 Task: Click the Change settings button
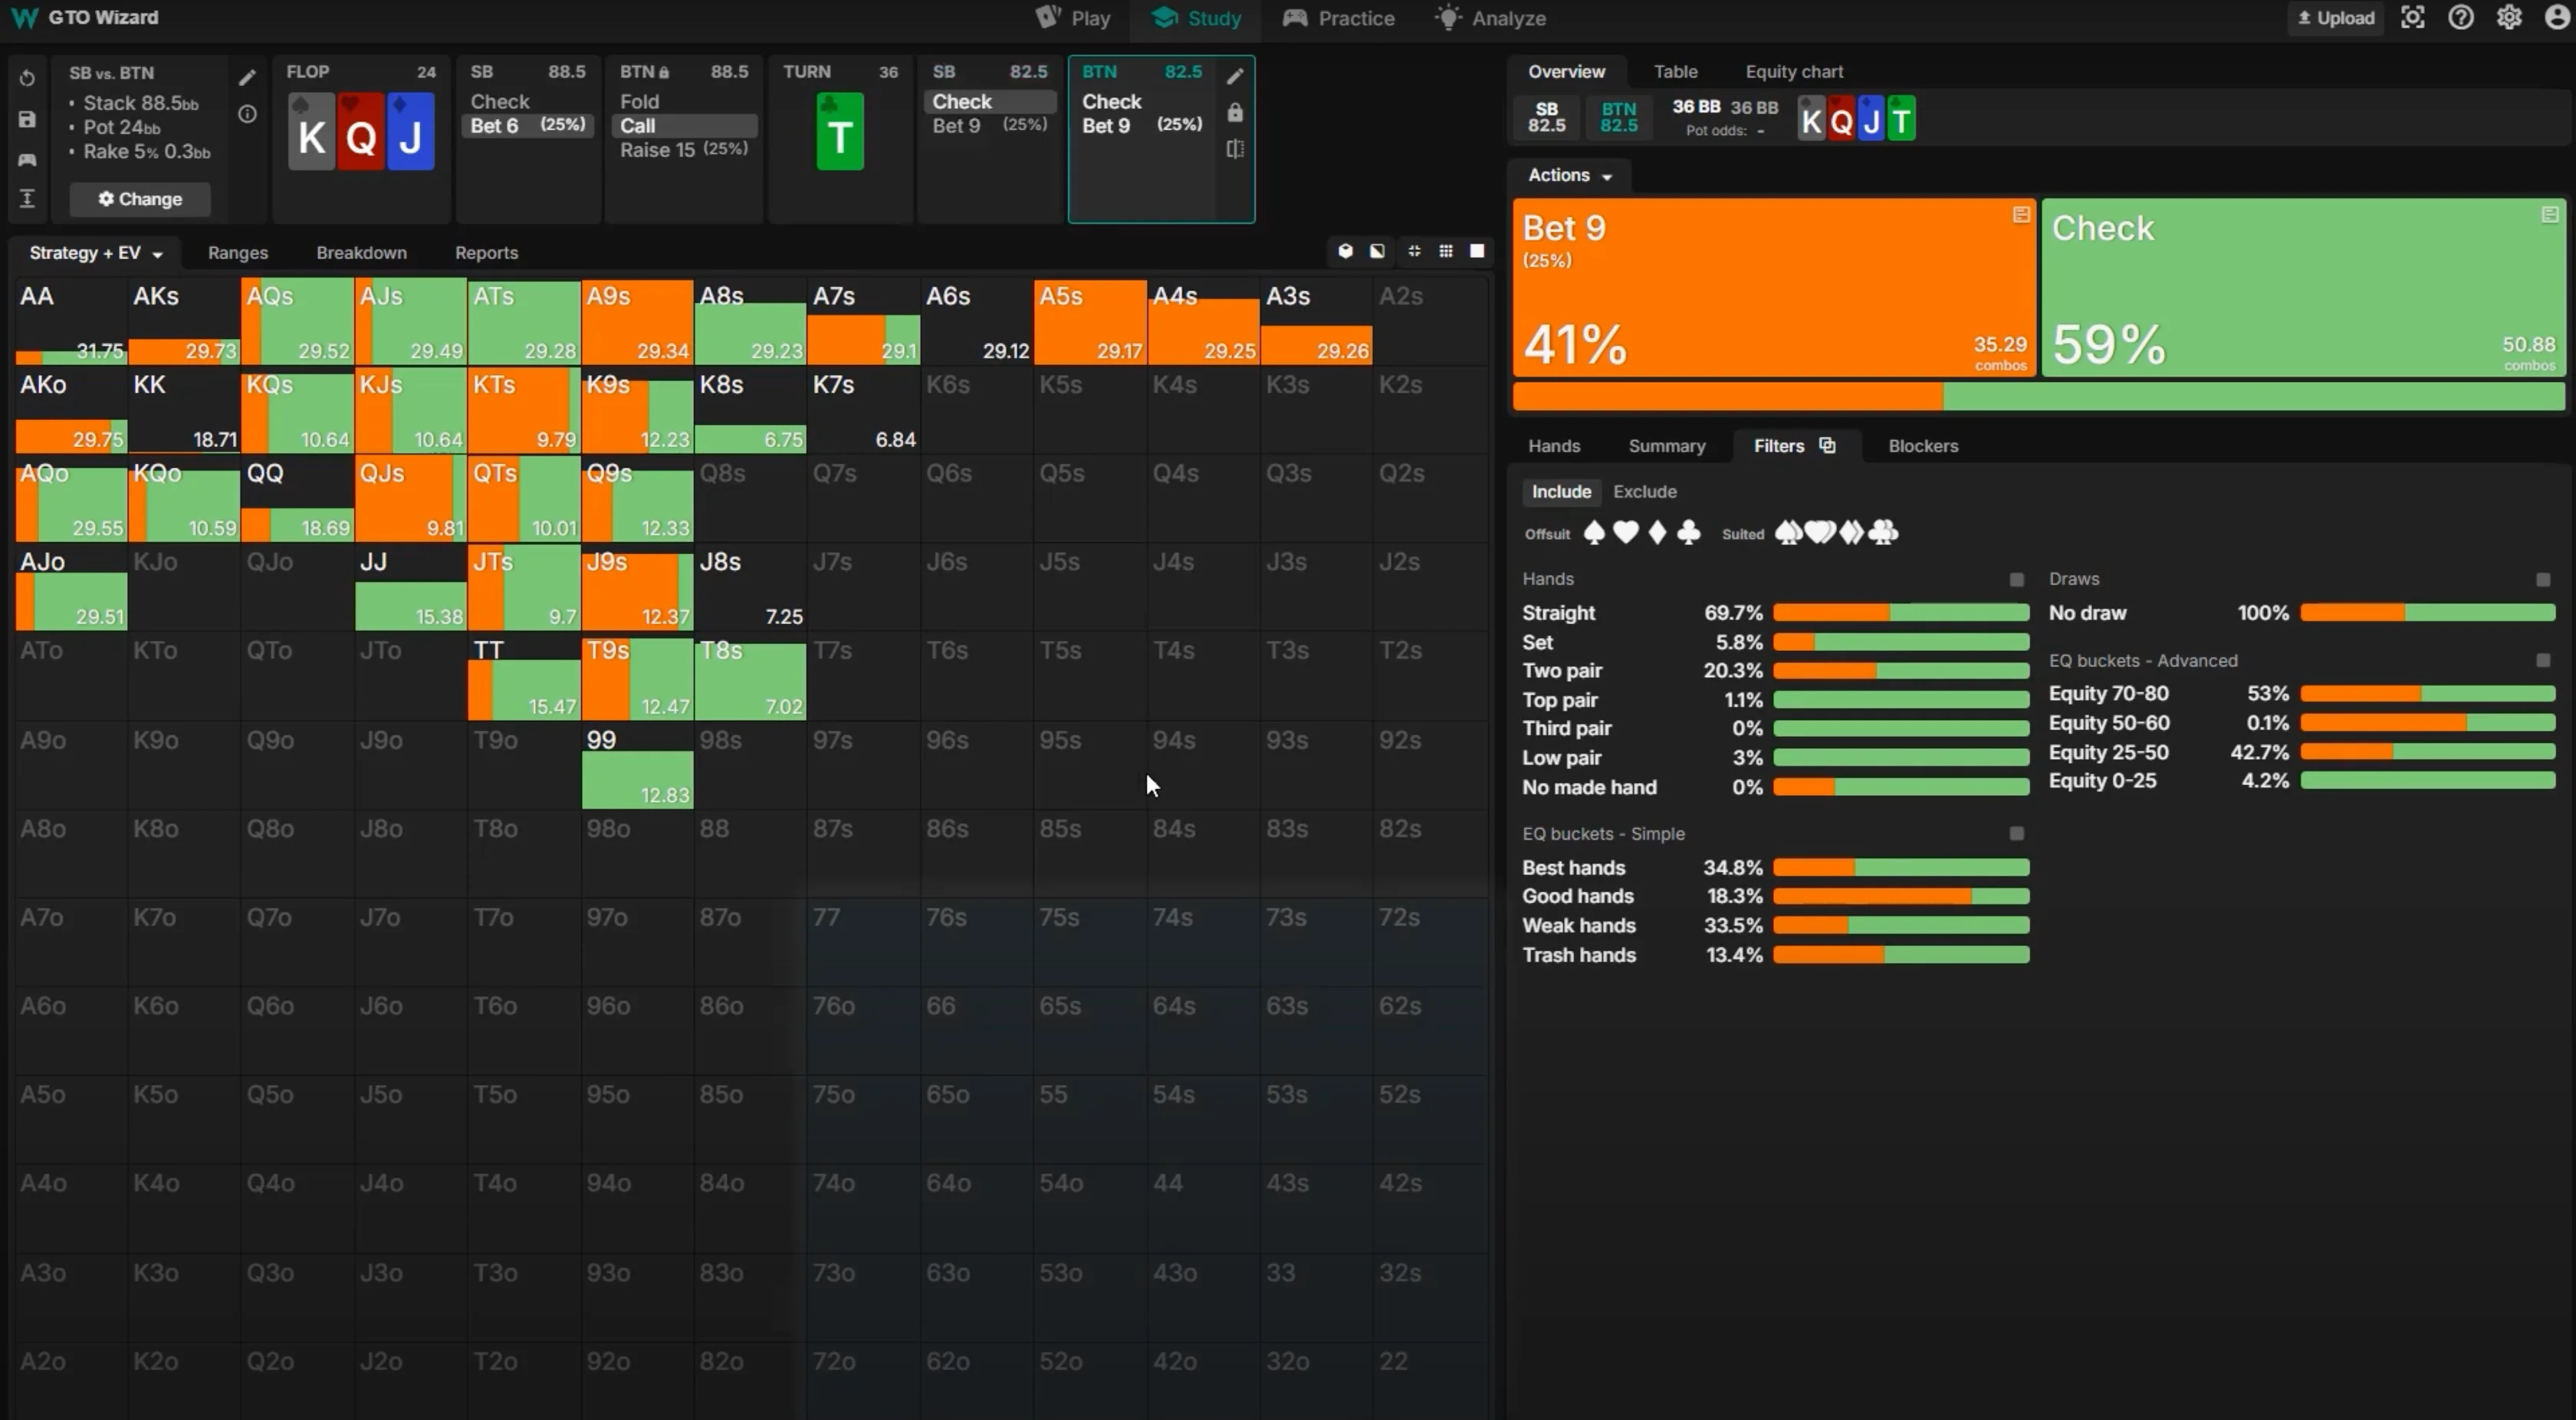pyautogui.click(x=140, y=199)
